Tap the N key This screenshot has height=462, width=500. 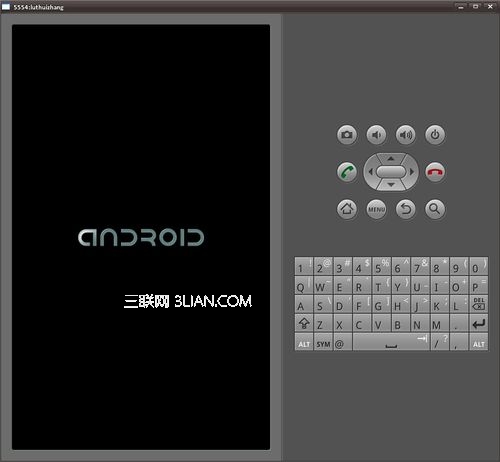(420, 323)
